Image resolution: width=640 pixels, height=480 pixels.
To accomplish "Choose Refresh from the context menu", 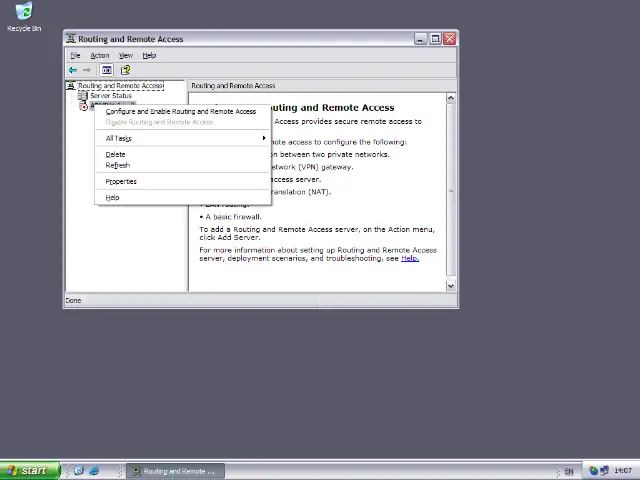I will (118, 165).
